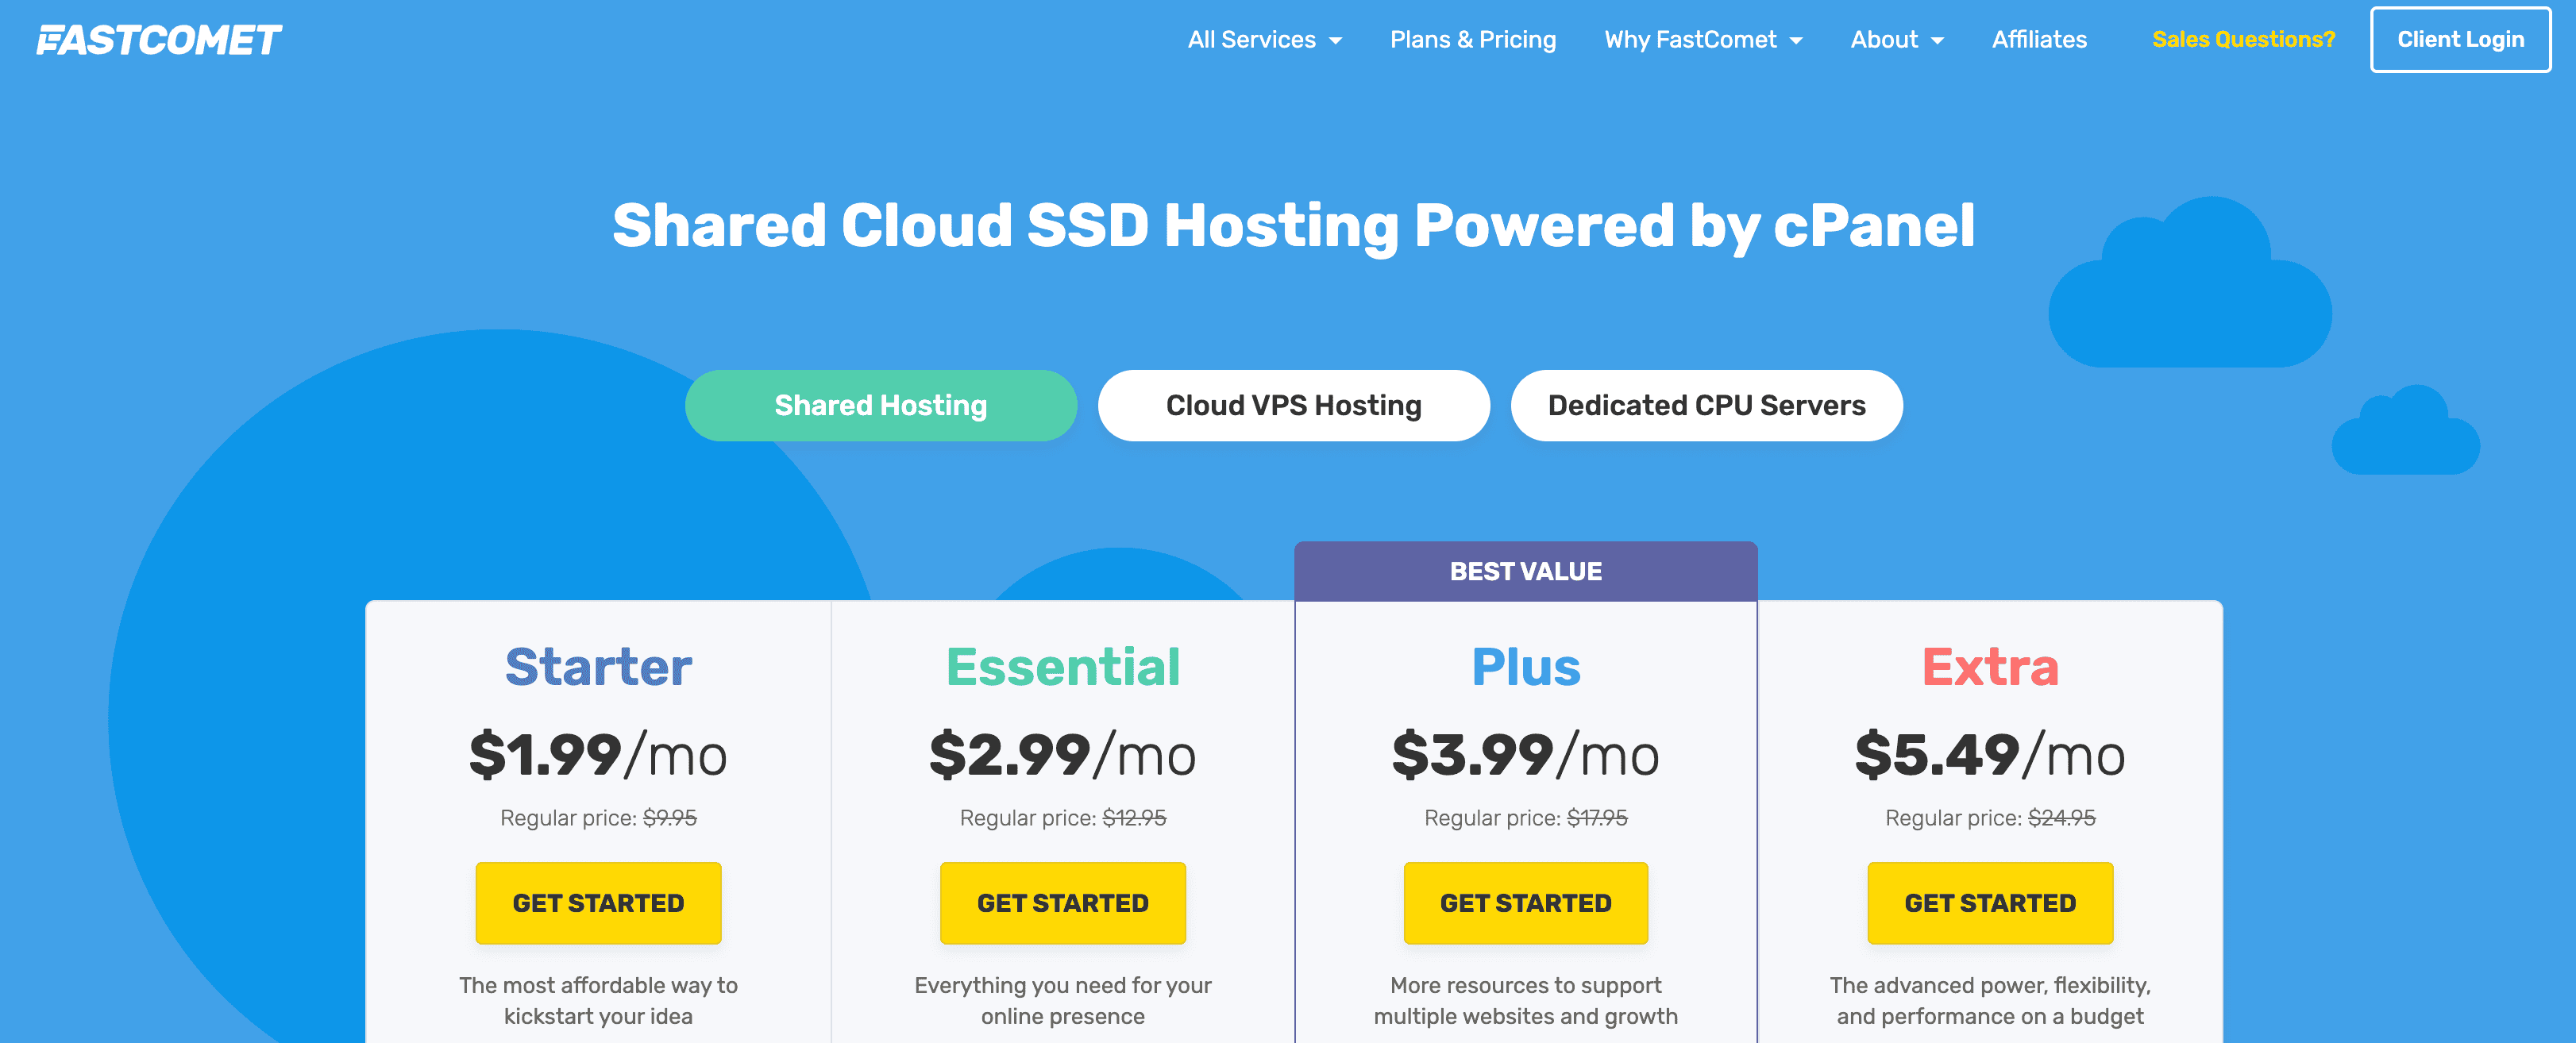Click the regular price $12.95 text

1134,818
